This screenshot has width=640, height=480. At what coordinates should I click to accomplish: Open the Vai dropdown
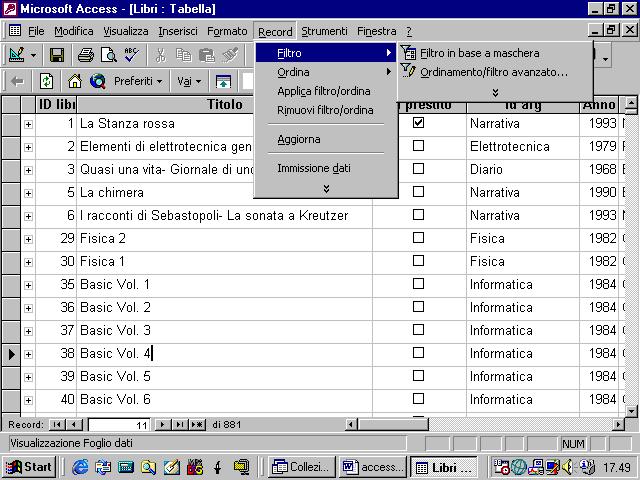pos(189,81)
